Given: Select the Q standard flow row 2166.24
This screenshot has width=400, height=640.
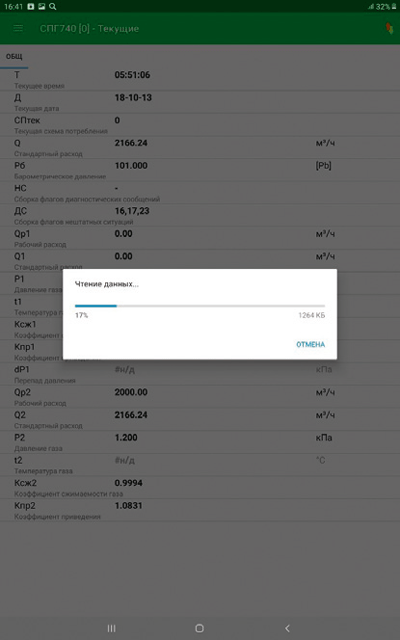Looking at the screenshot, I should [200, 147].
